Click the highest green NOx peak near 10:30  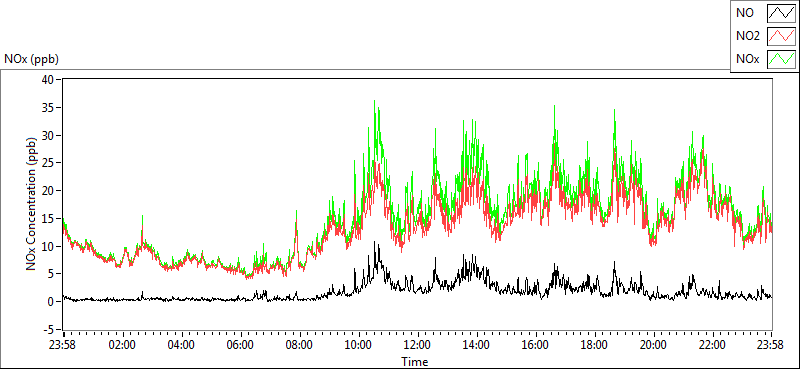tap(374, 102)
